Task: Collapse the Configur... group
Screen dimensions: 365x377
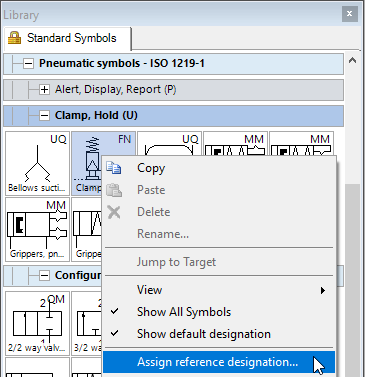Action: tap(44, 276)
